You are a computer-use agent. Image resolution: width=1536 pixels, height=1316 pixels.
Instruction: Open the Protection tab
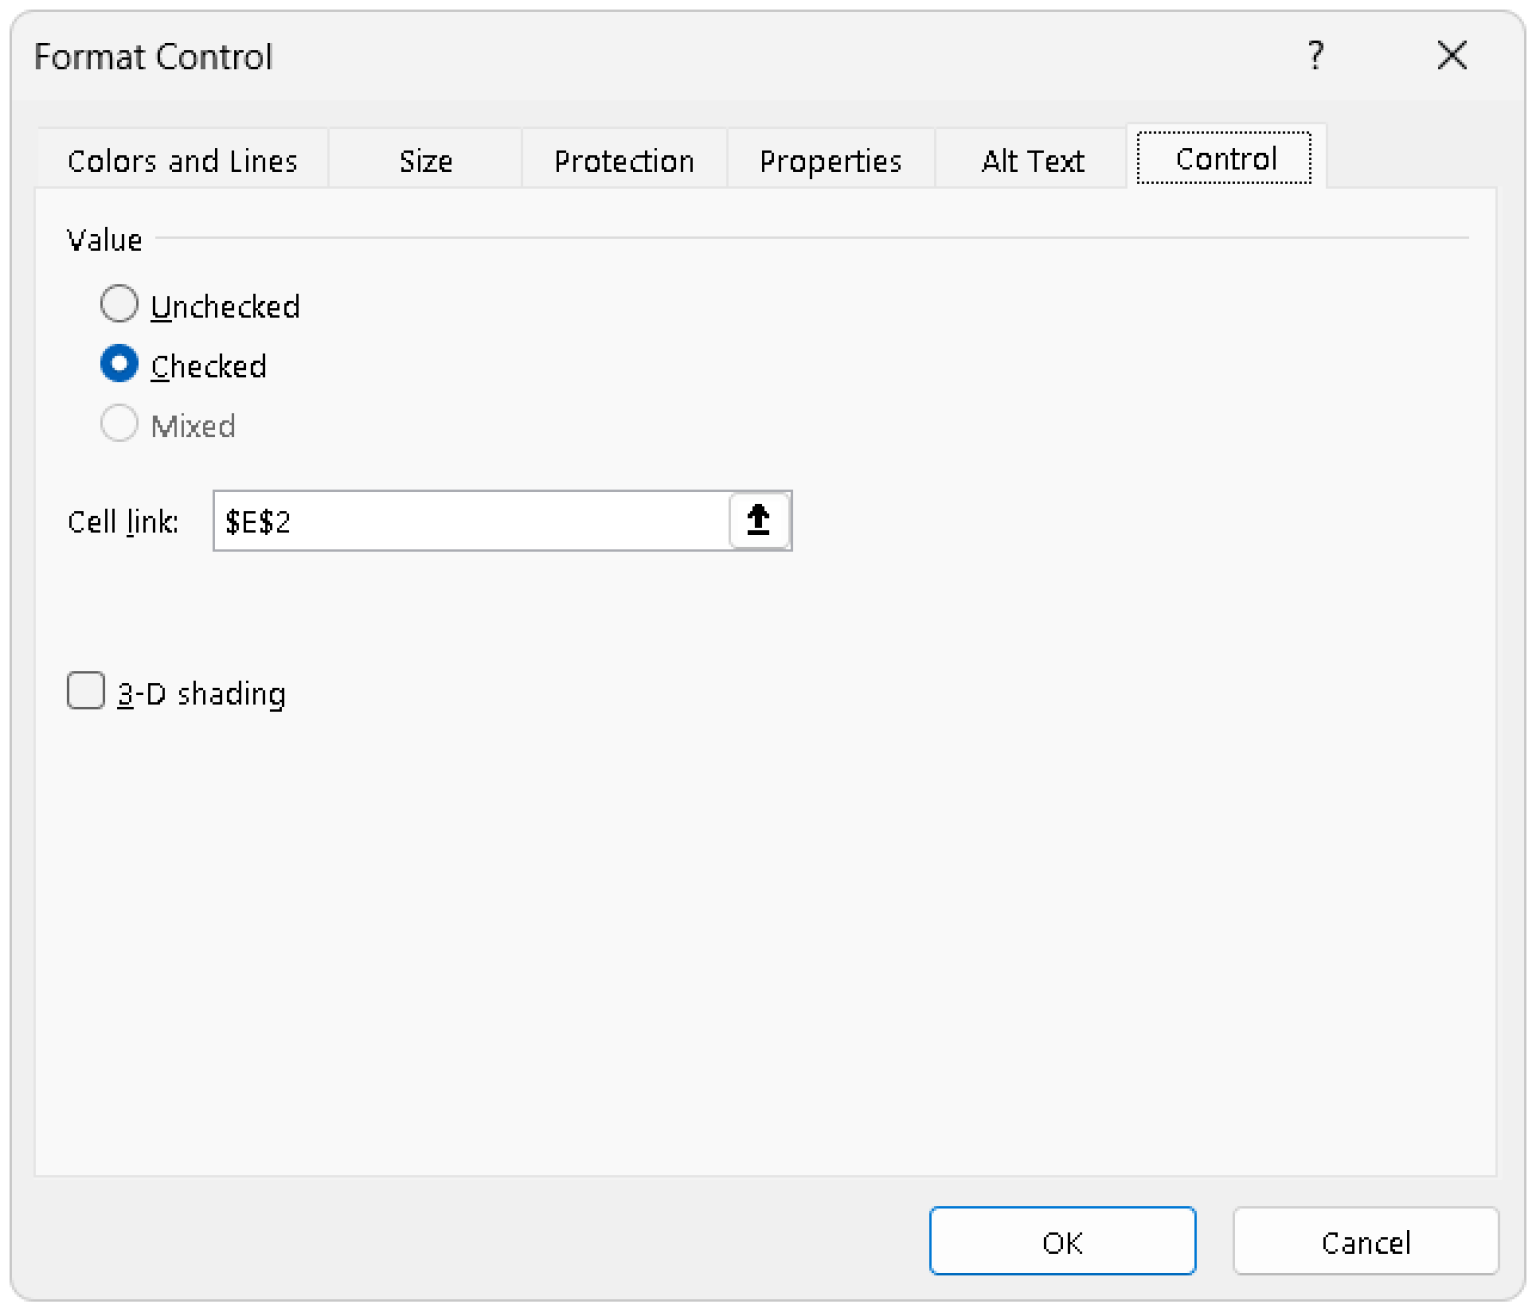click(x=623, y=160)
